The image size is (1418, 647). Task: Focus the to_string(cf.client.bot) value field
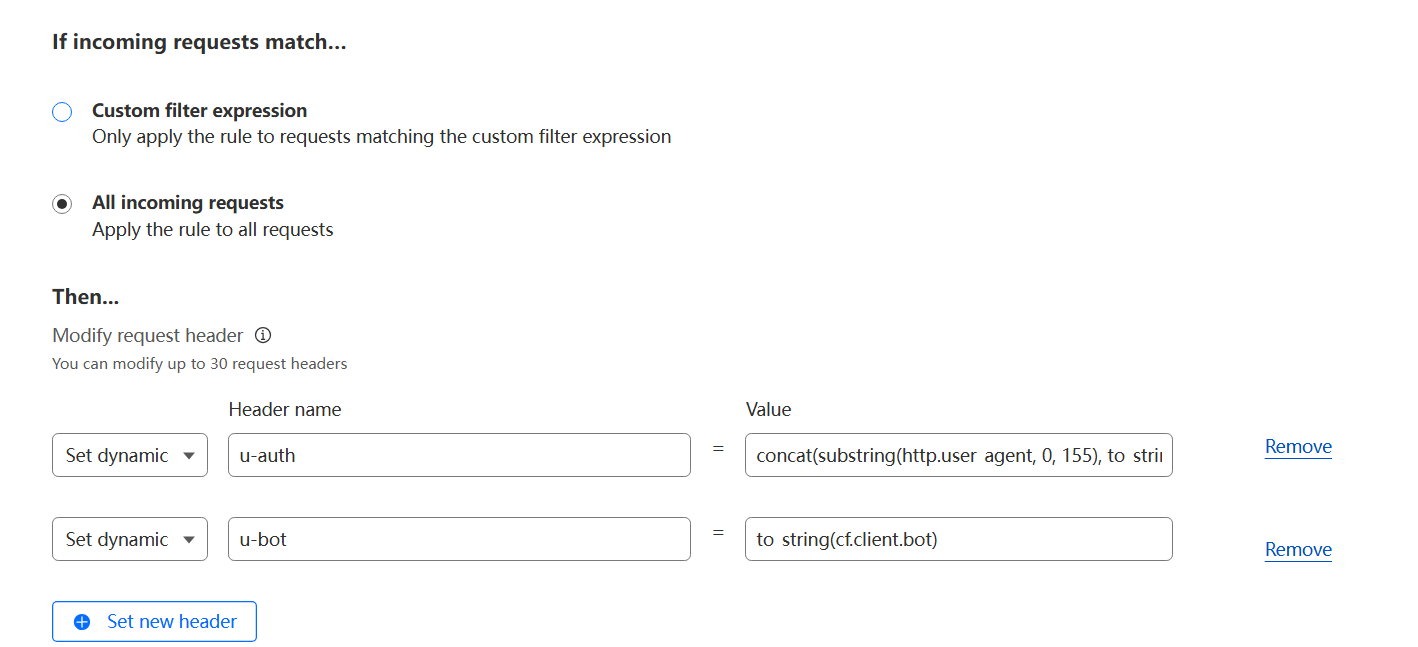(x=958, y=539)
